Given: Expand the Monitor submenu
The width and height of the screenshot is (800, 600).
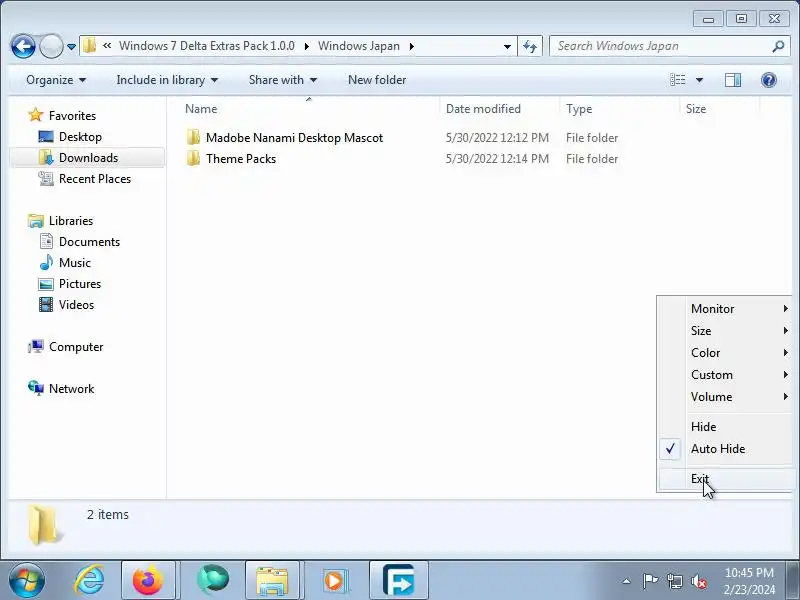Looking at the screenshot, I should (x=726, y=309).
